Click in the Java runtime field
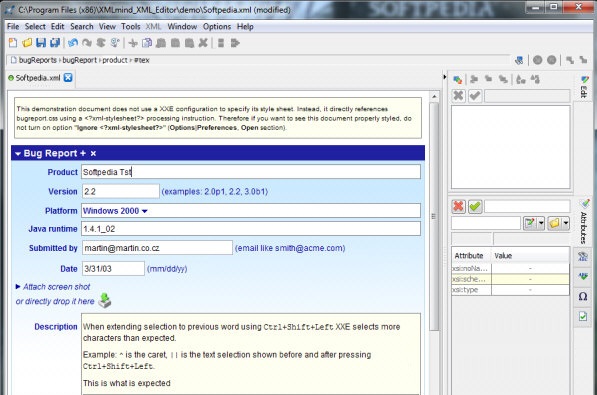 (x=251, y=229)
